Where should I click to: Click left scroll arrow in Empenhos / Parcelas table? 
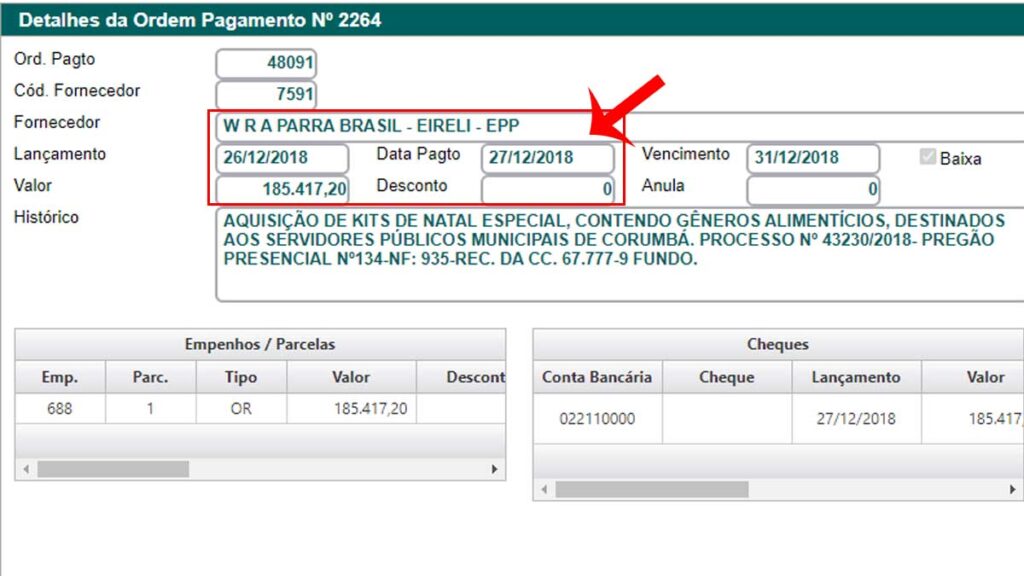click(26, 468)
